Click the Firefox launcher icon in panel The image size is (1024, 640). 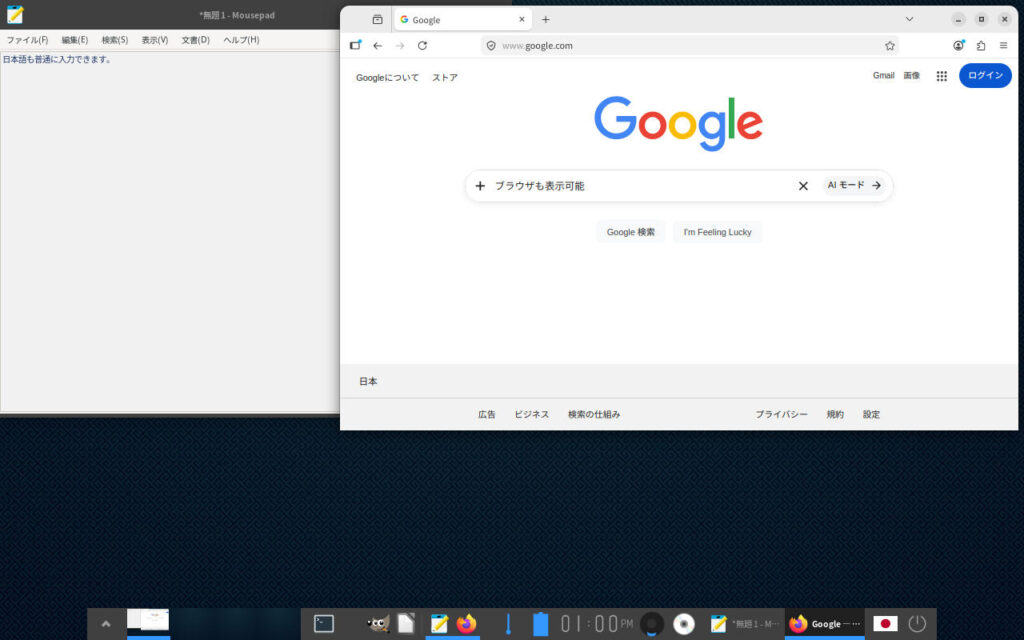(466, 624)
